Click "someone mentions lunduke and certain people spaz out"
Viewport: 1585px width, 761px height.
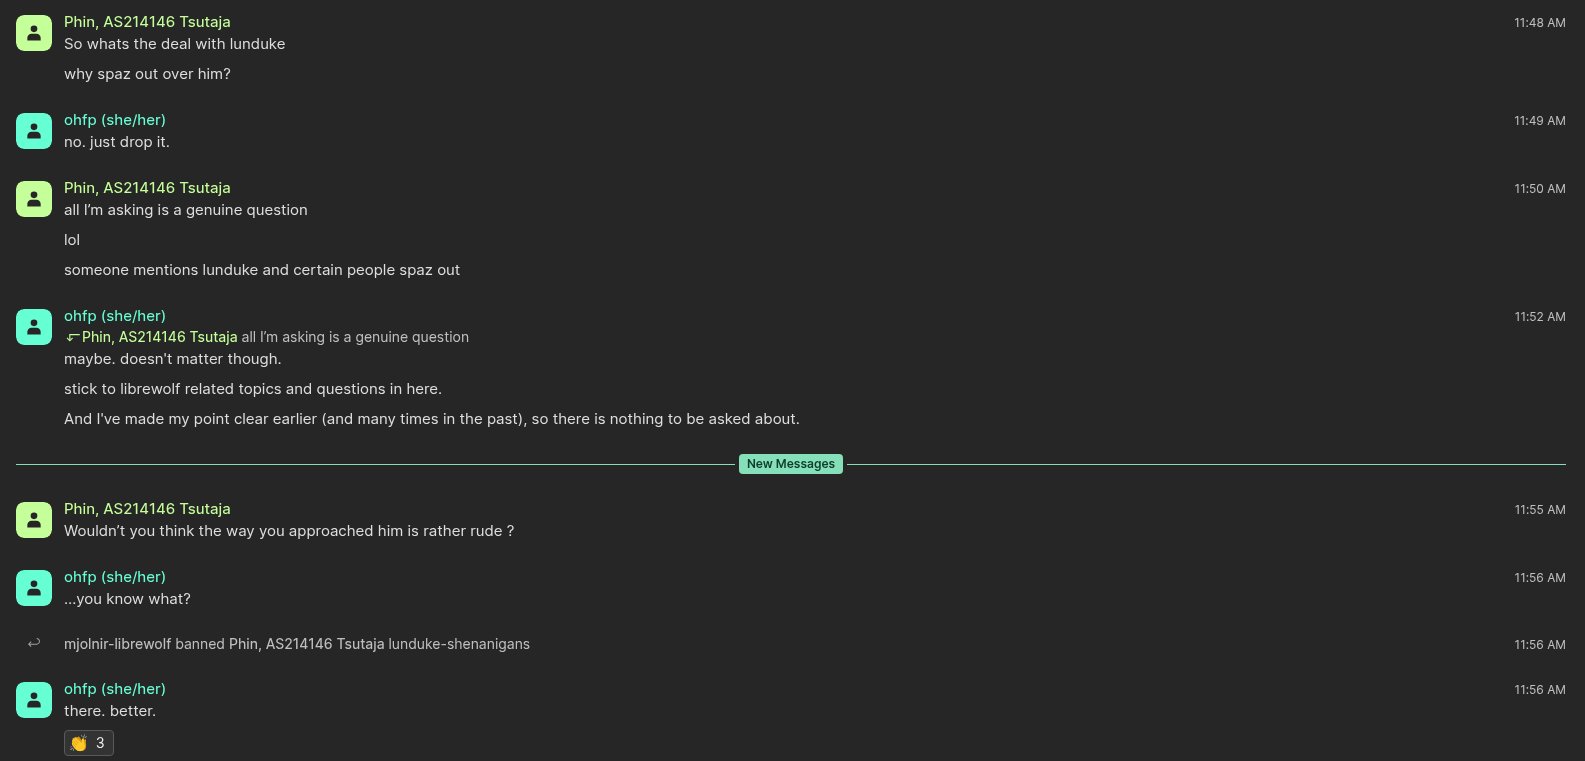(x=262, y=269)
